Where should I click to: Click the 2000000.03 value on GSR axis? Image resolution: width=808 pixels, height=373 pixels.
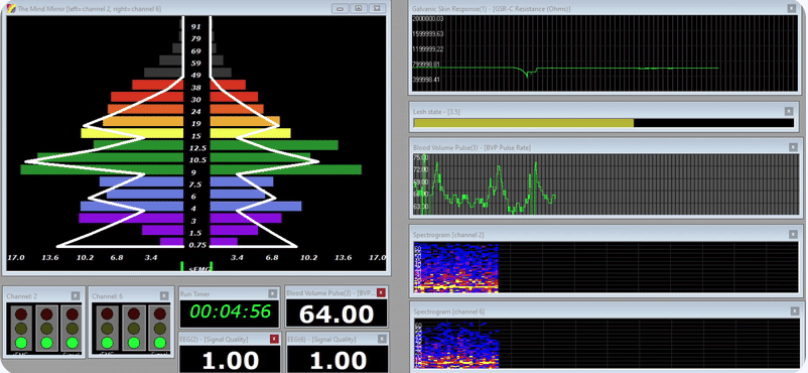pyautogui.click(x=428, y=19)
